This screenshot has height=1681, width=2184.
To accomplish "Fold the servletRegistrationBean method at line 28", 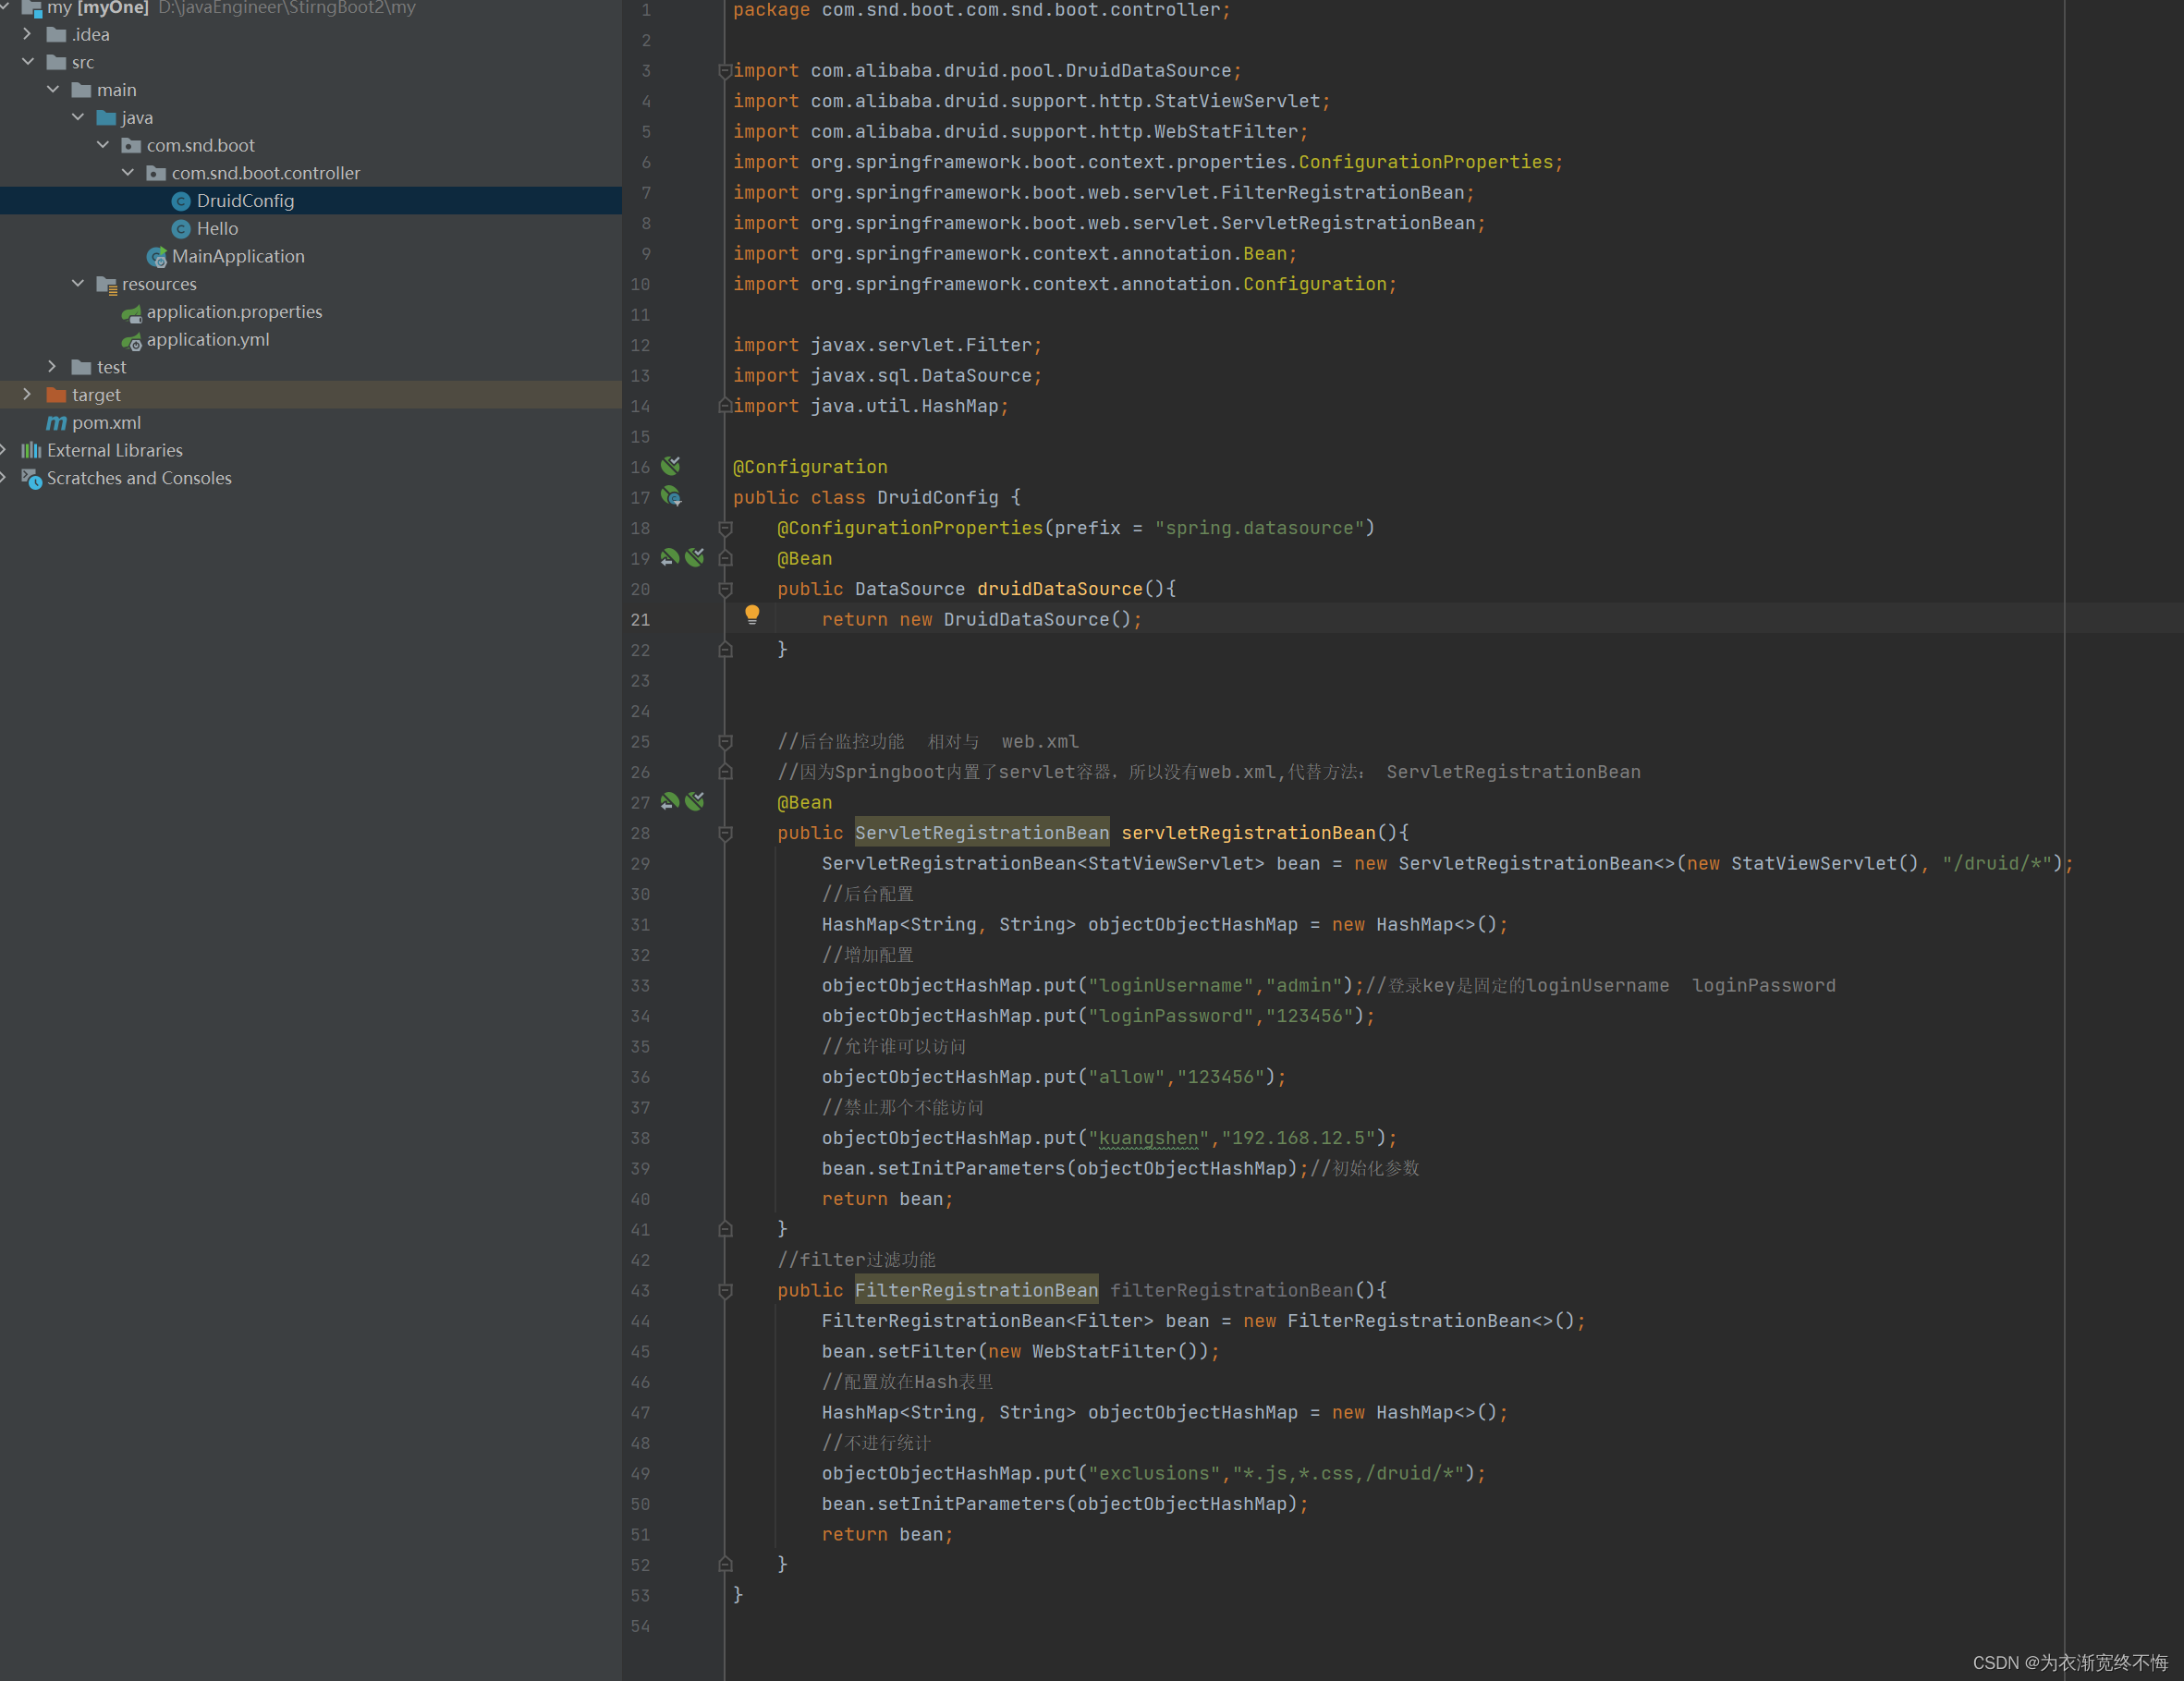I will click(x=725, y=833).
